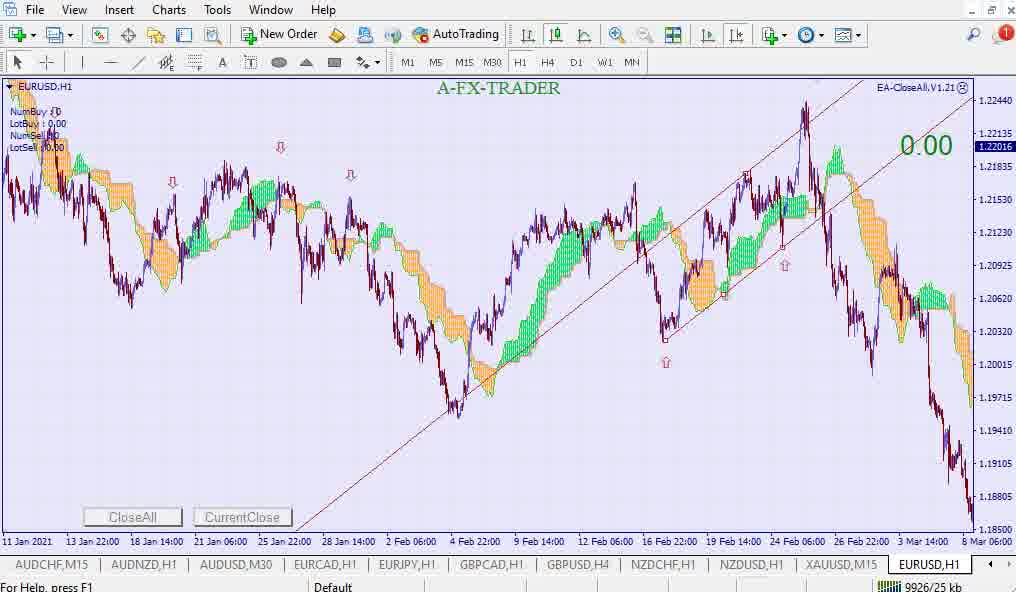
Task: Zoom in on the chart
Action: (617, 35)
